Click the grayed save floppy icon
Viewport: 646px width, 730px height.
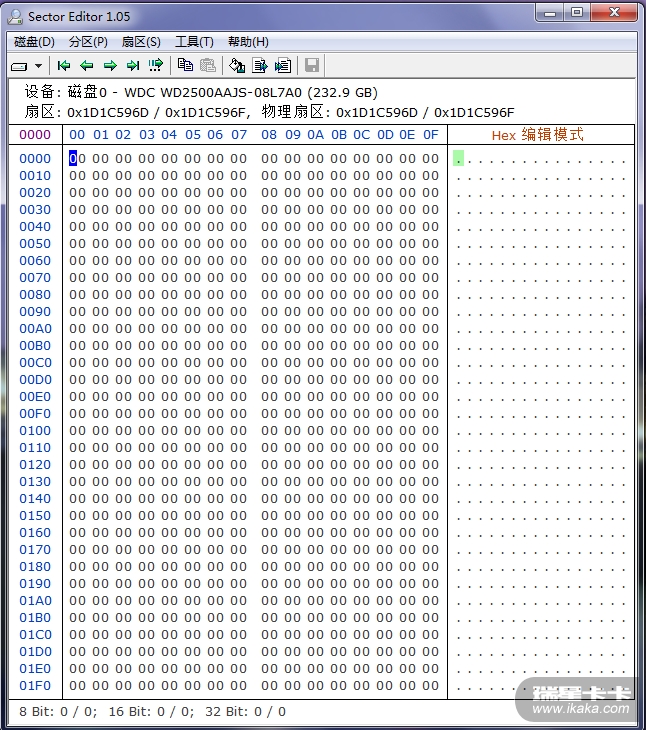[x=312, y=66]
